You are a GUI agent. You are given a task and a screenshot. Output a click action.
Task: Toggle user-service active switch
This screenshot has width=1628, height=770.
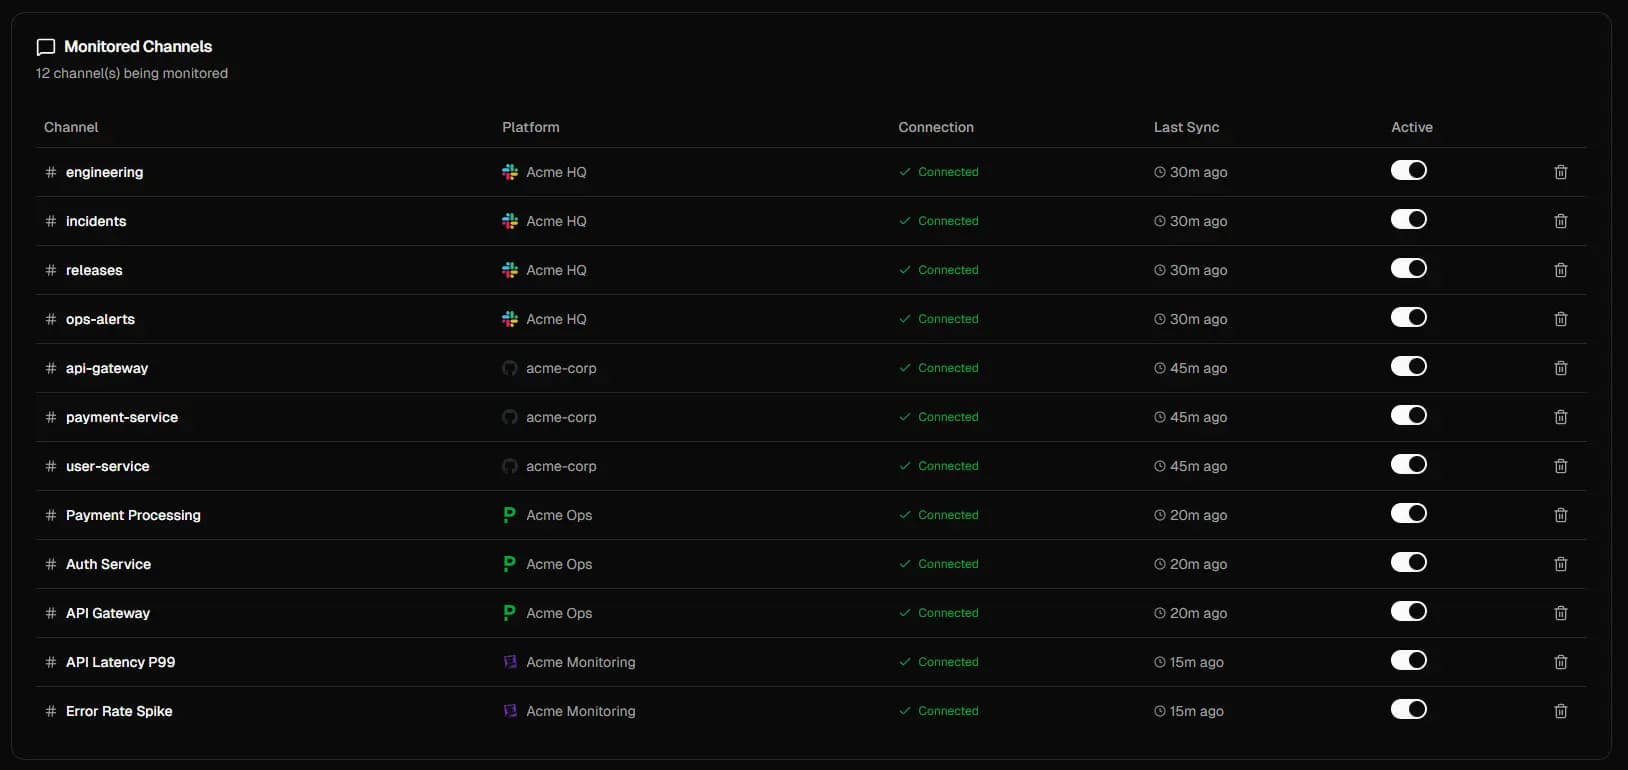click(1408, 464)
